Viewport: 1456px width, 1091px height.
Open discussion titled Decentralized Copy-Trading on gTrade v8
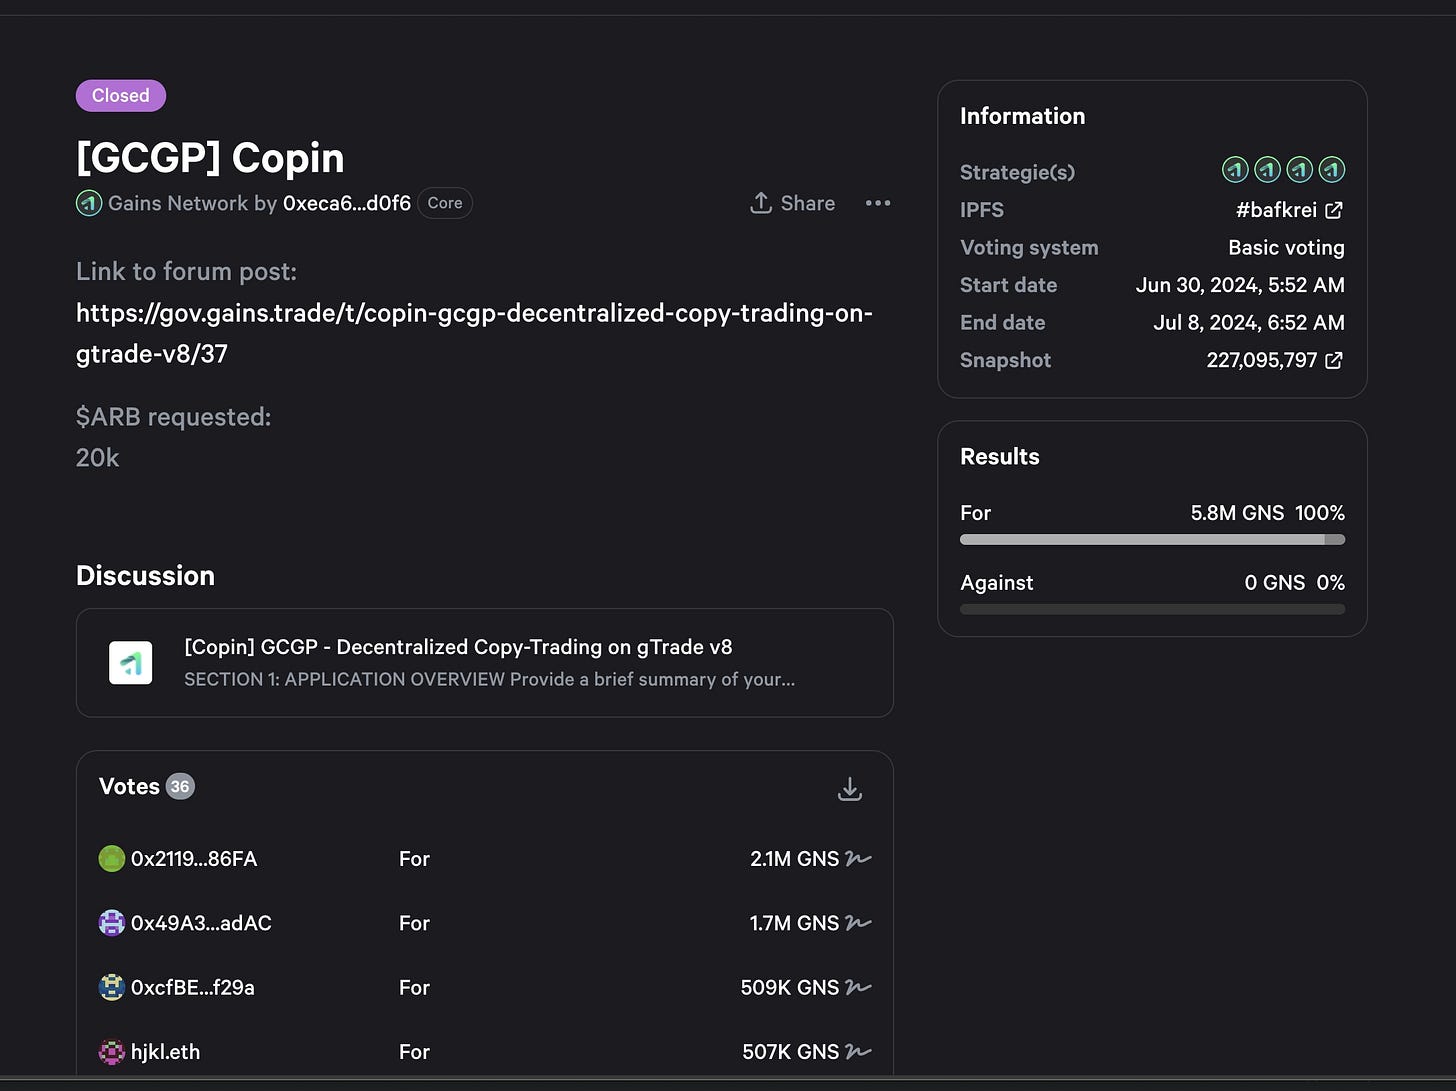tap(458, 647)
